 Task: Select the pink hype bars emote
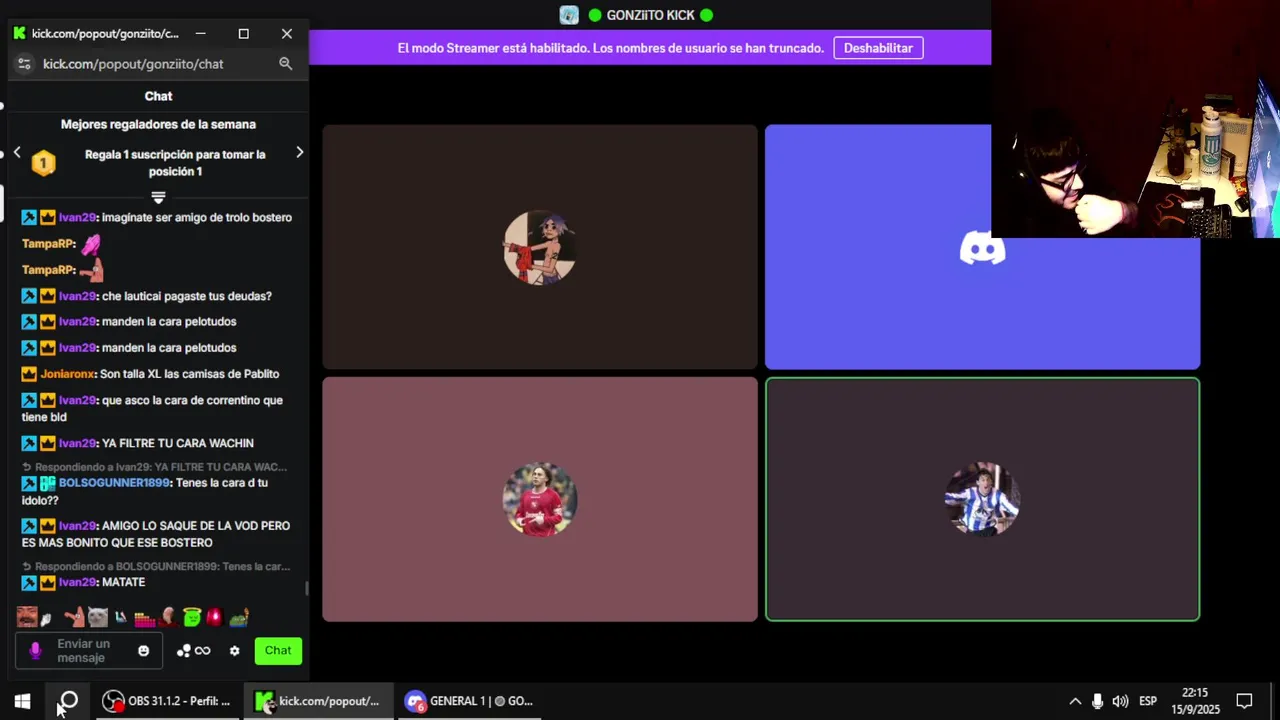pyautogui.click(x=145, y=618)
